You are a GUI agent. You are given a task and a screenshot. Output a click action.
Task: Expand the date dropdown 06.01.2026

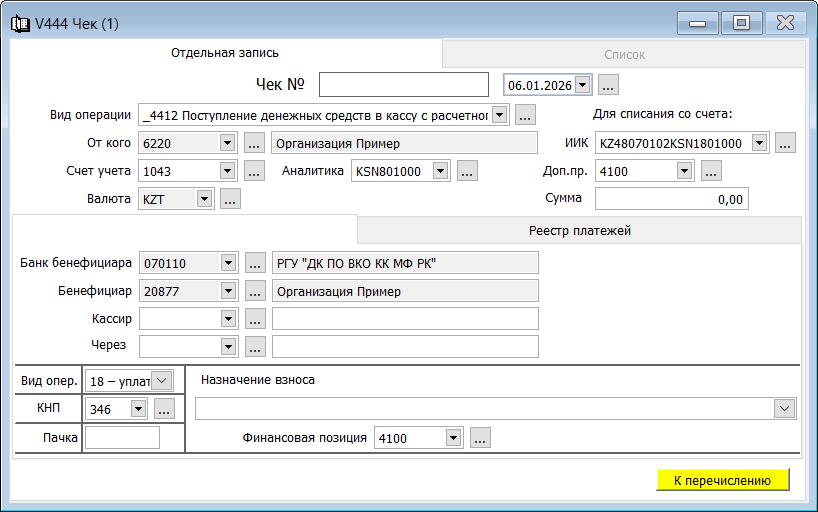[583, 85]
